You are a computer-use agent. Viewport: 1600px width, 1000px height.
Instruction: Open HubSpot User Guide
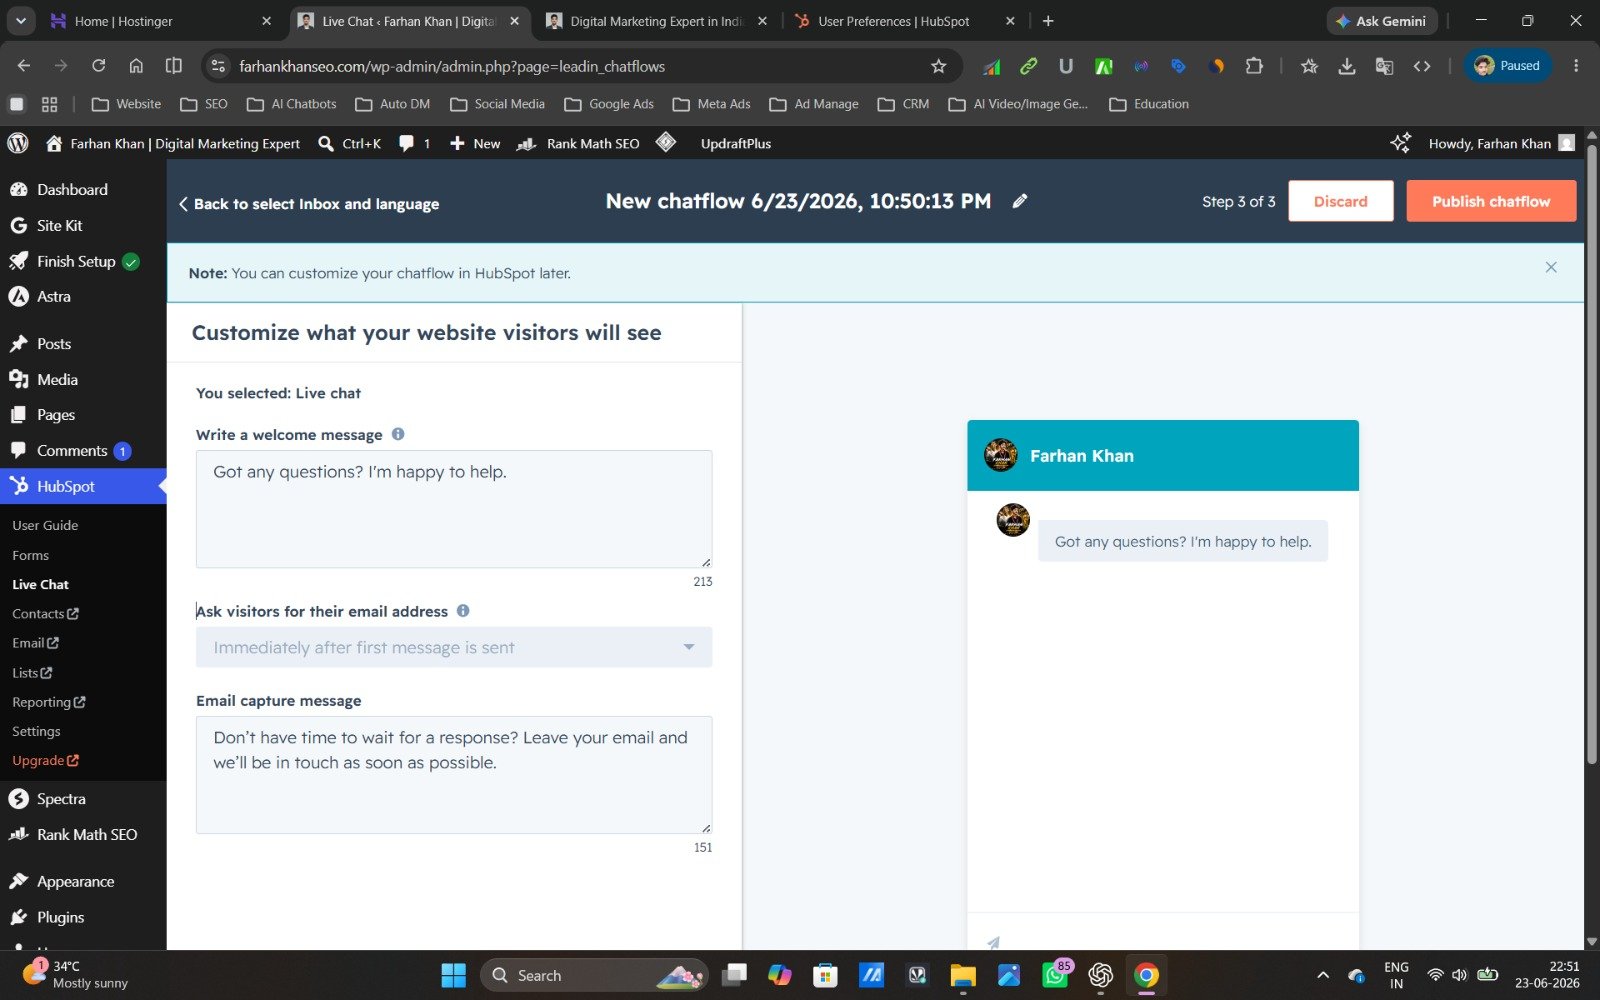coord(45,525)
